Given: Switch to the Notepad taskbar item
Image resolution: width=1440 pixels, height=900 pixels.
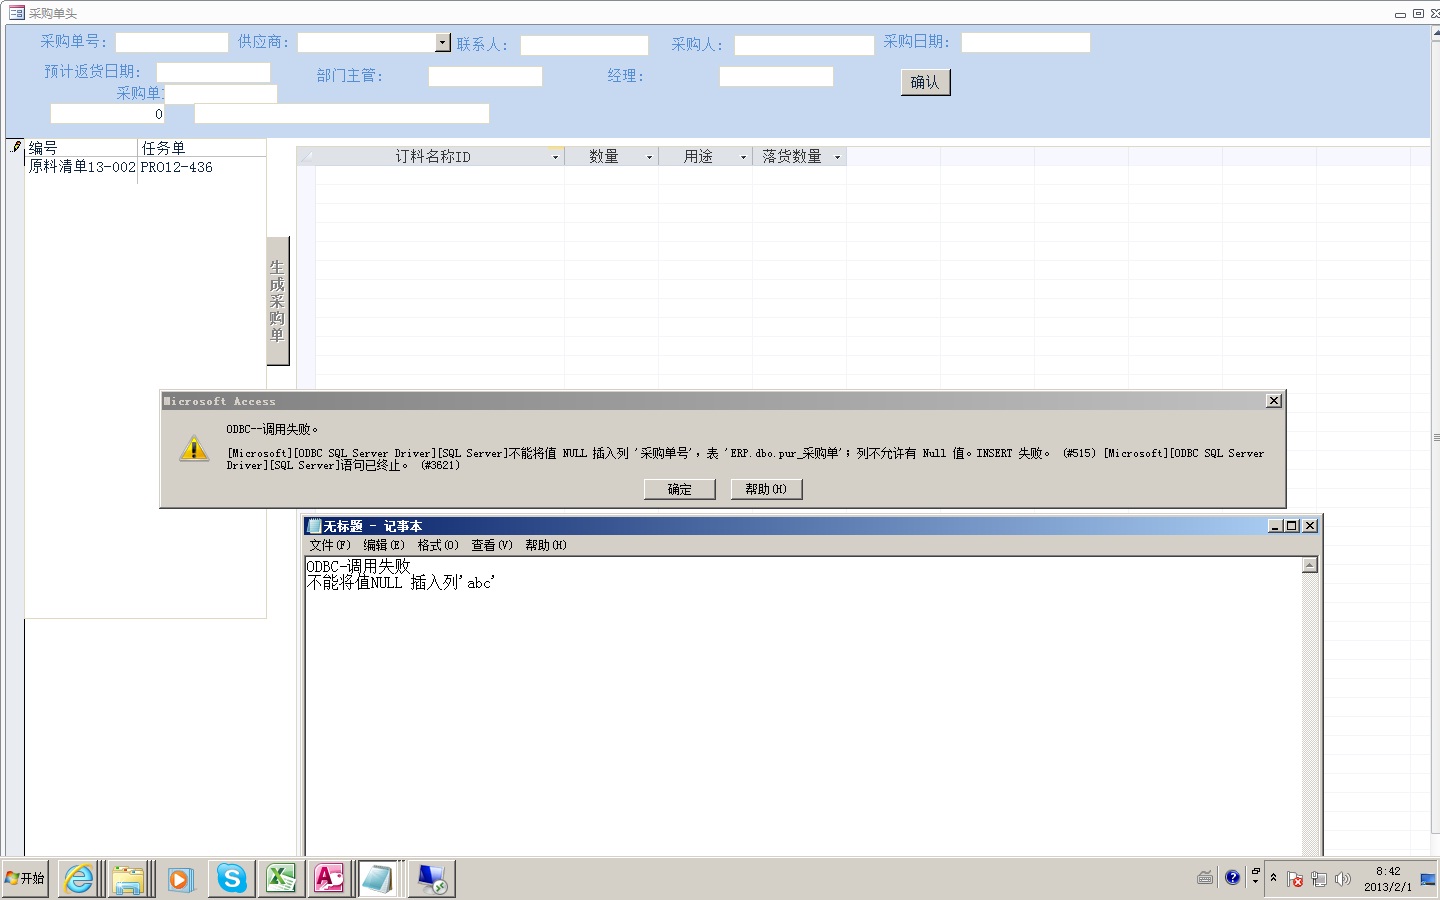Looking at the screenshot, I should click(x=379, y=879).
